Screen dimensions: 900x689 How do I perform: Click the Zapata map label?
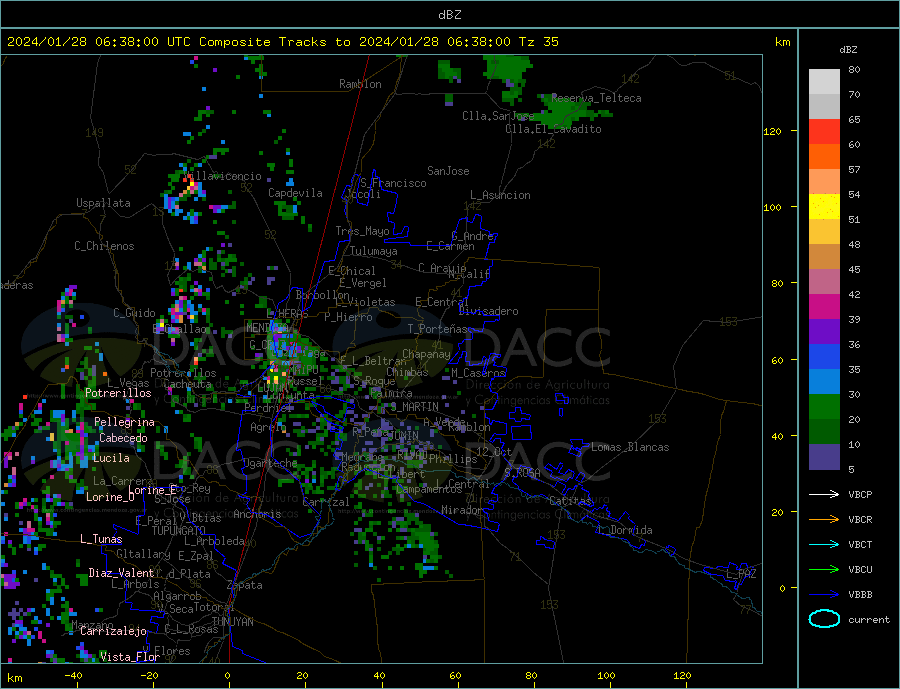pos(245,586)
